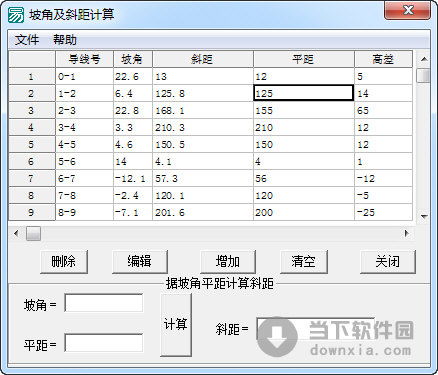Click cell 6-7 in 导线号 column
Screen dimensions: 438x375
pos(84,179)
